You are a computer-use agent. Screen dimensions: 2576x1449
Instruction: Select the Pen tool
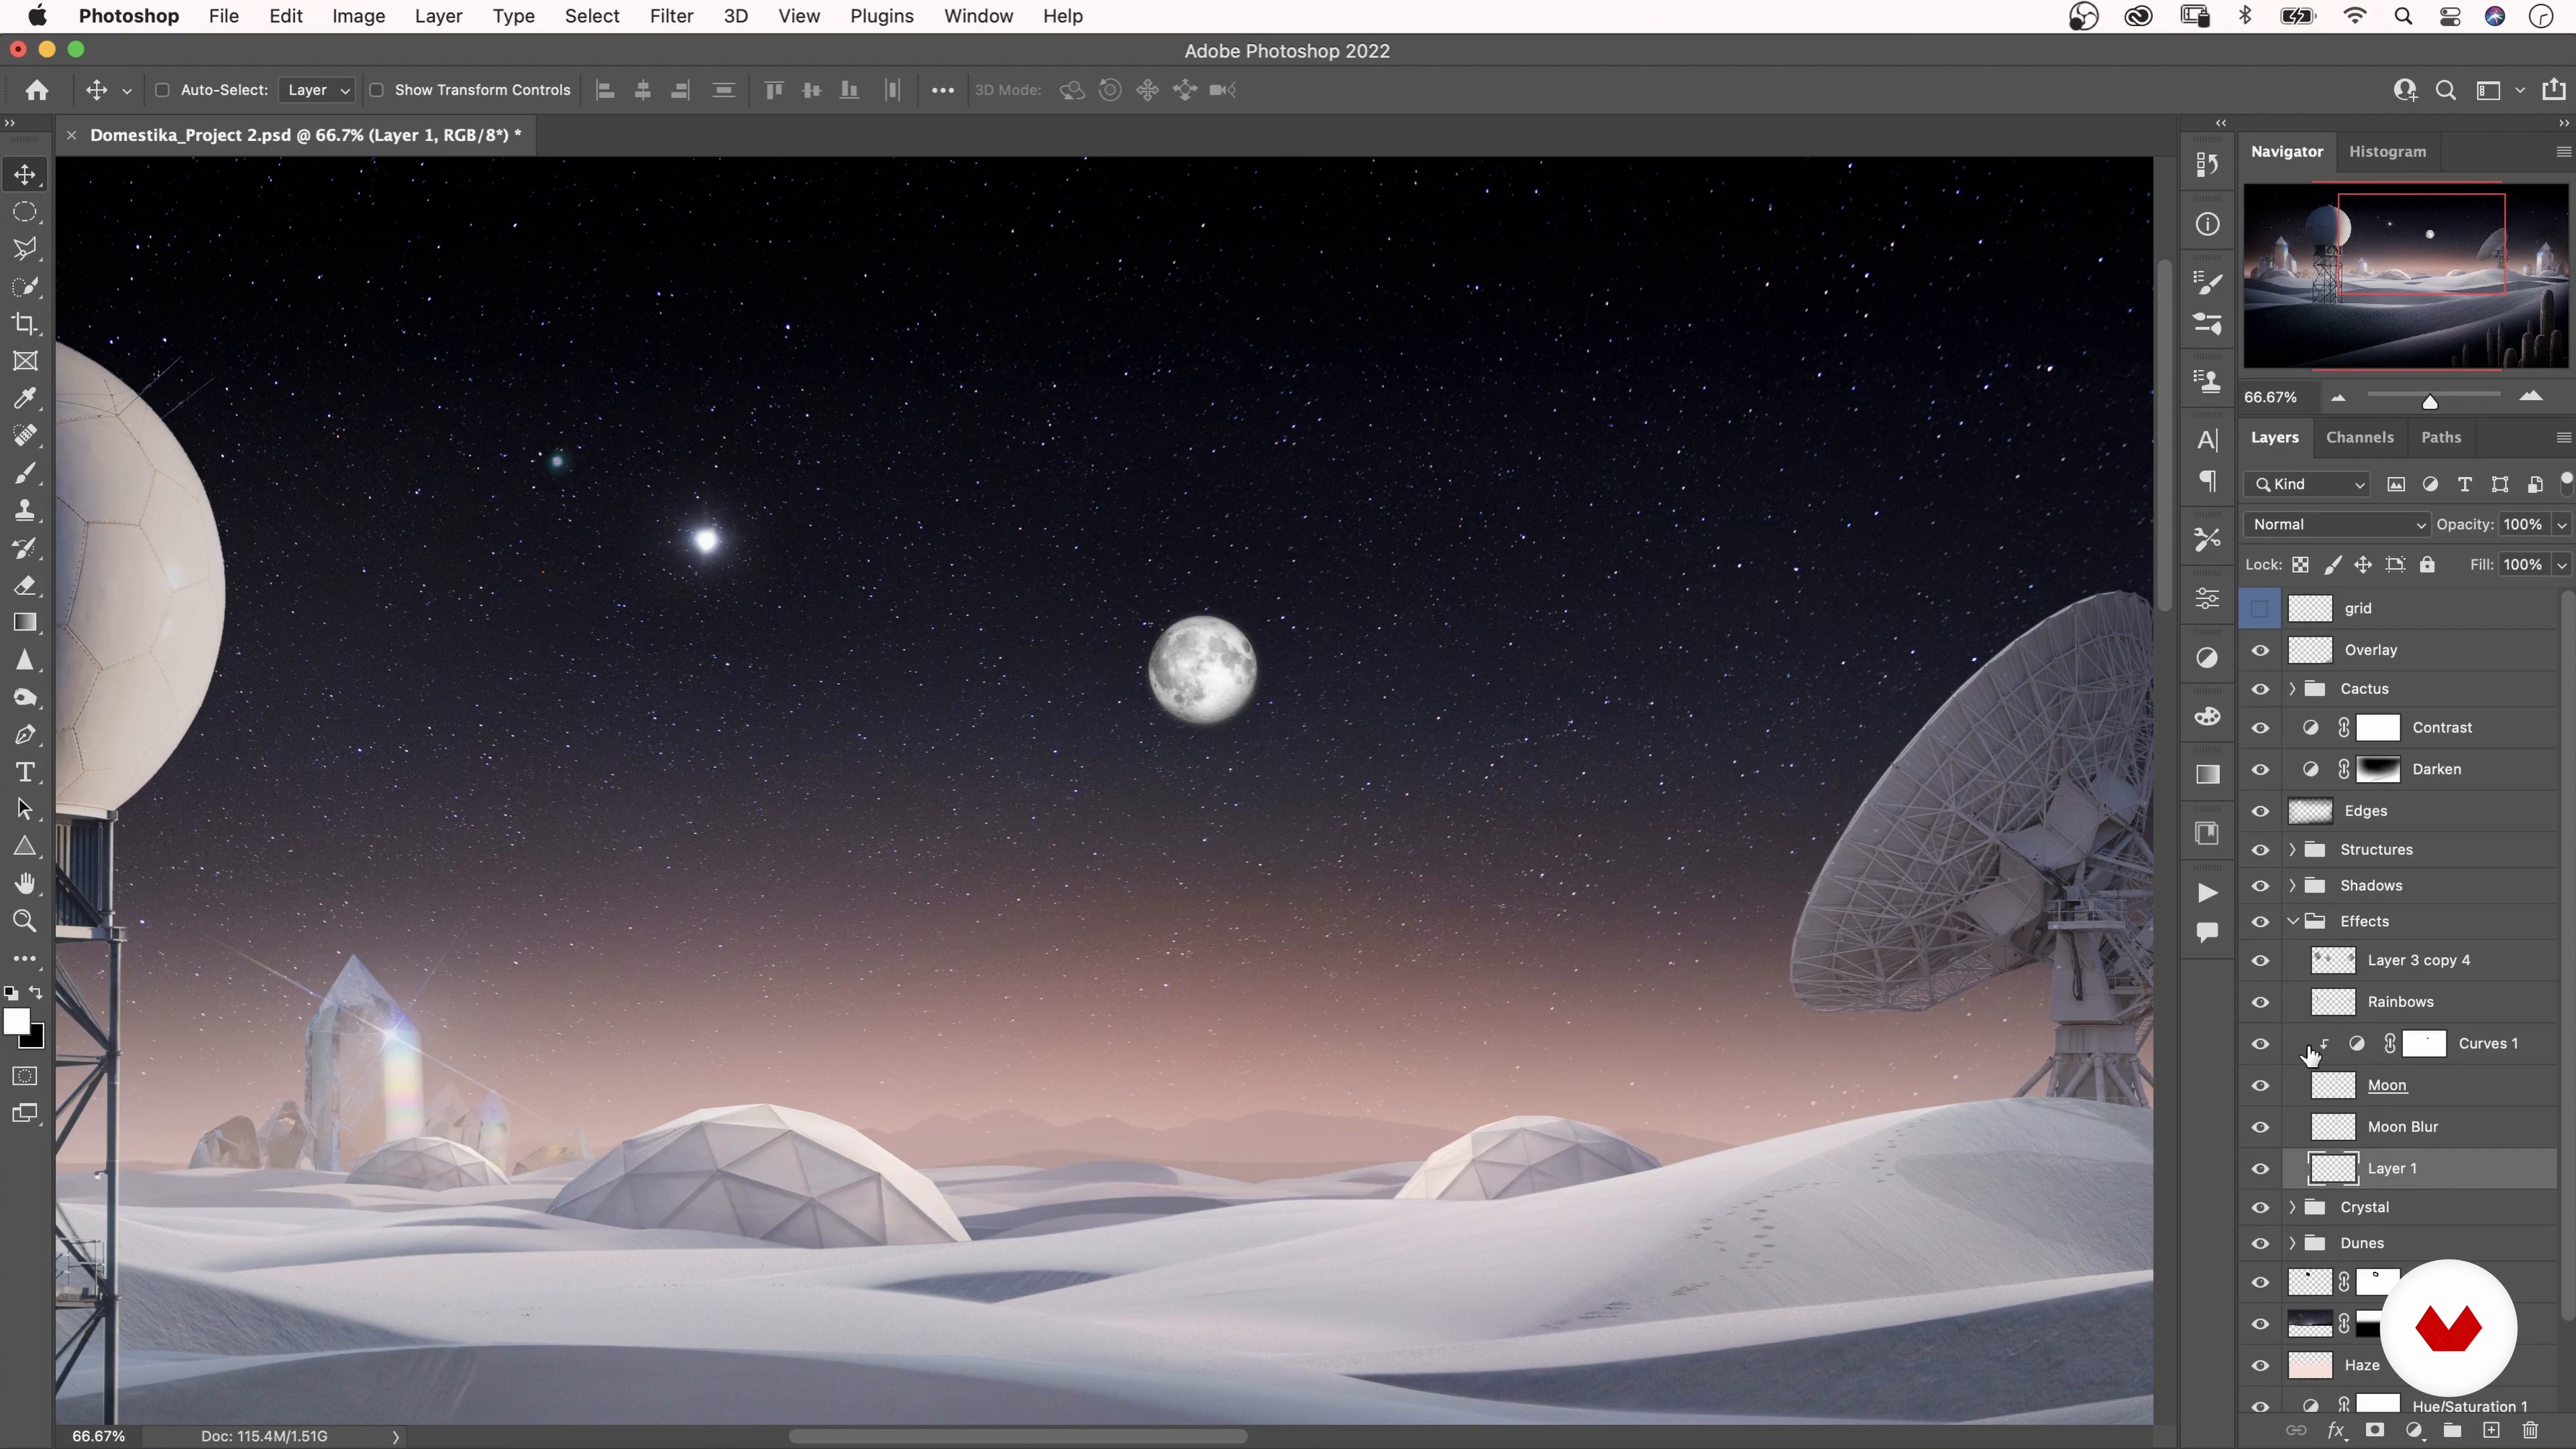pyautogui.click(x=25, y=735)
